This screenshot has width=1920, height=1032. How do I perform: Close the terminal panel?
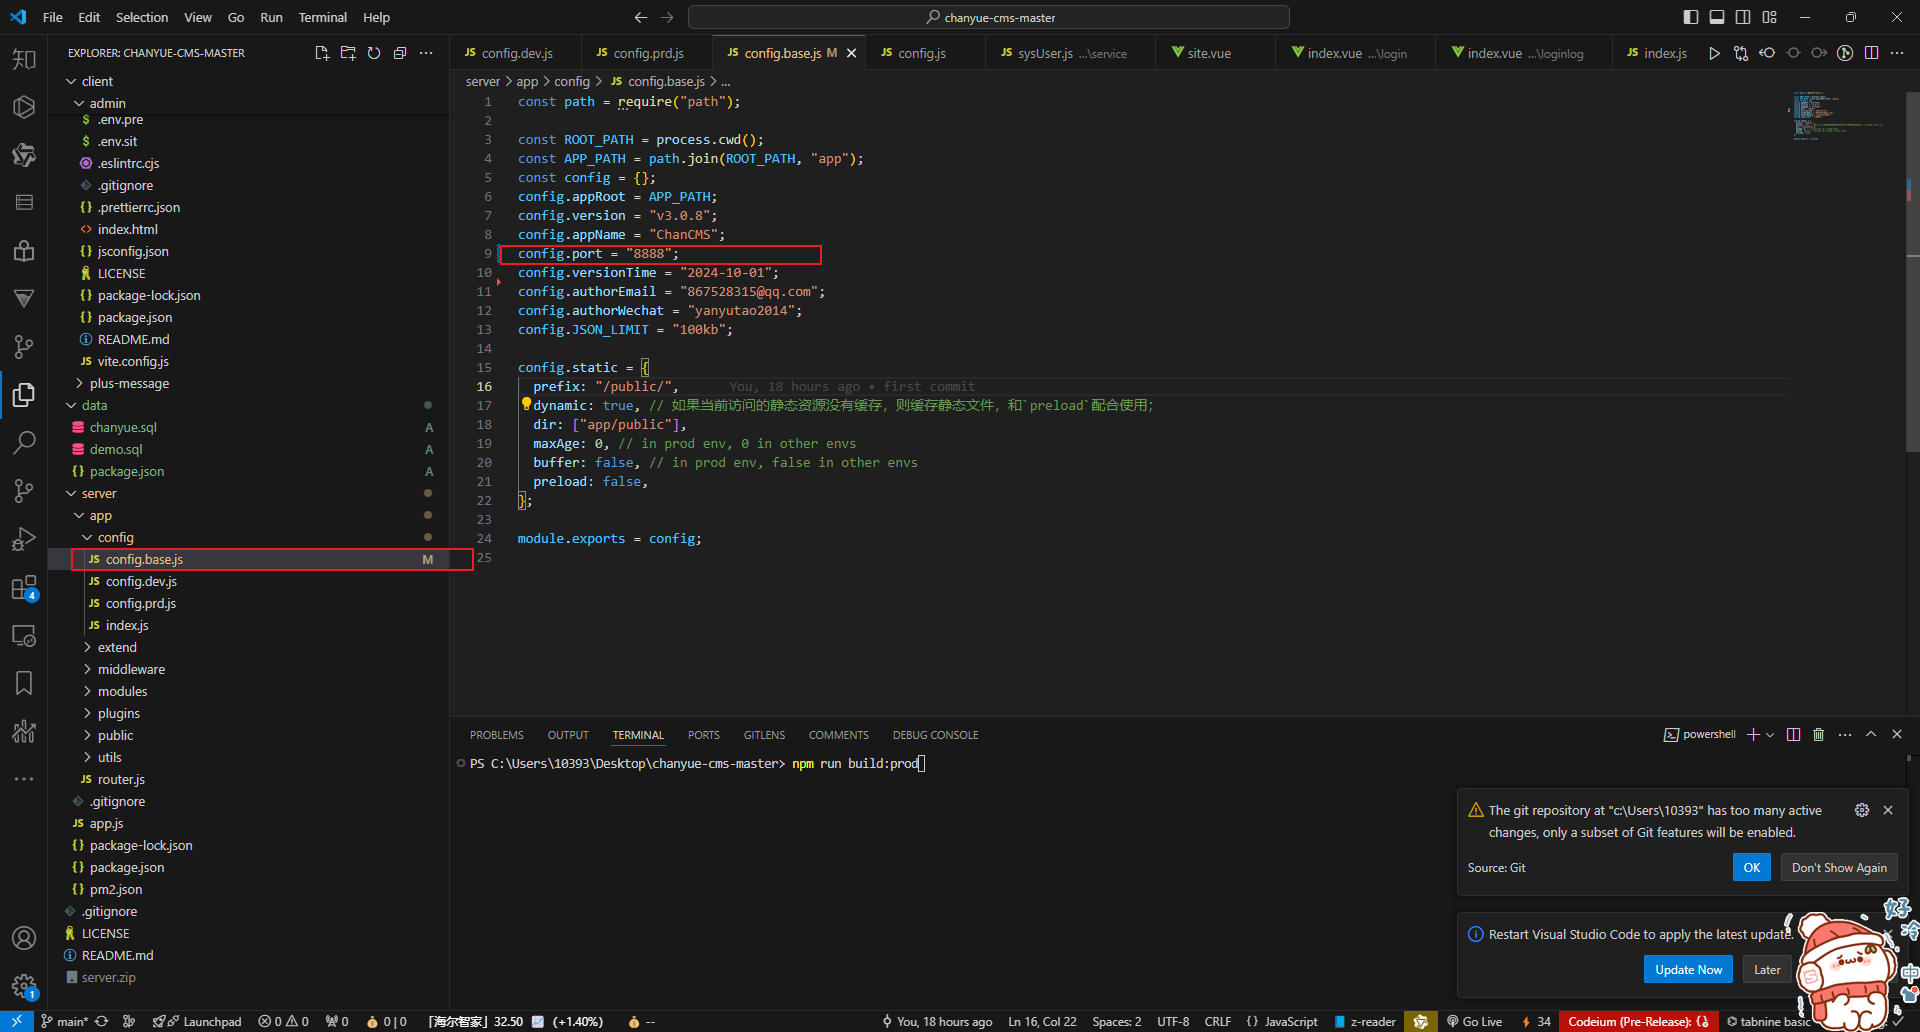coord(1897,734)
